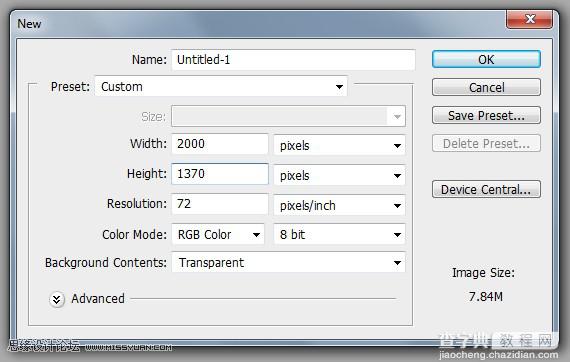This screenshot has height=362, width=570.
Task: Open the Height units dropdown
Action: pyautogui.click(x=339, y=176)
